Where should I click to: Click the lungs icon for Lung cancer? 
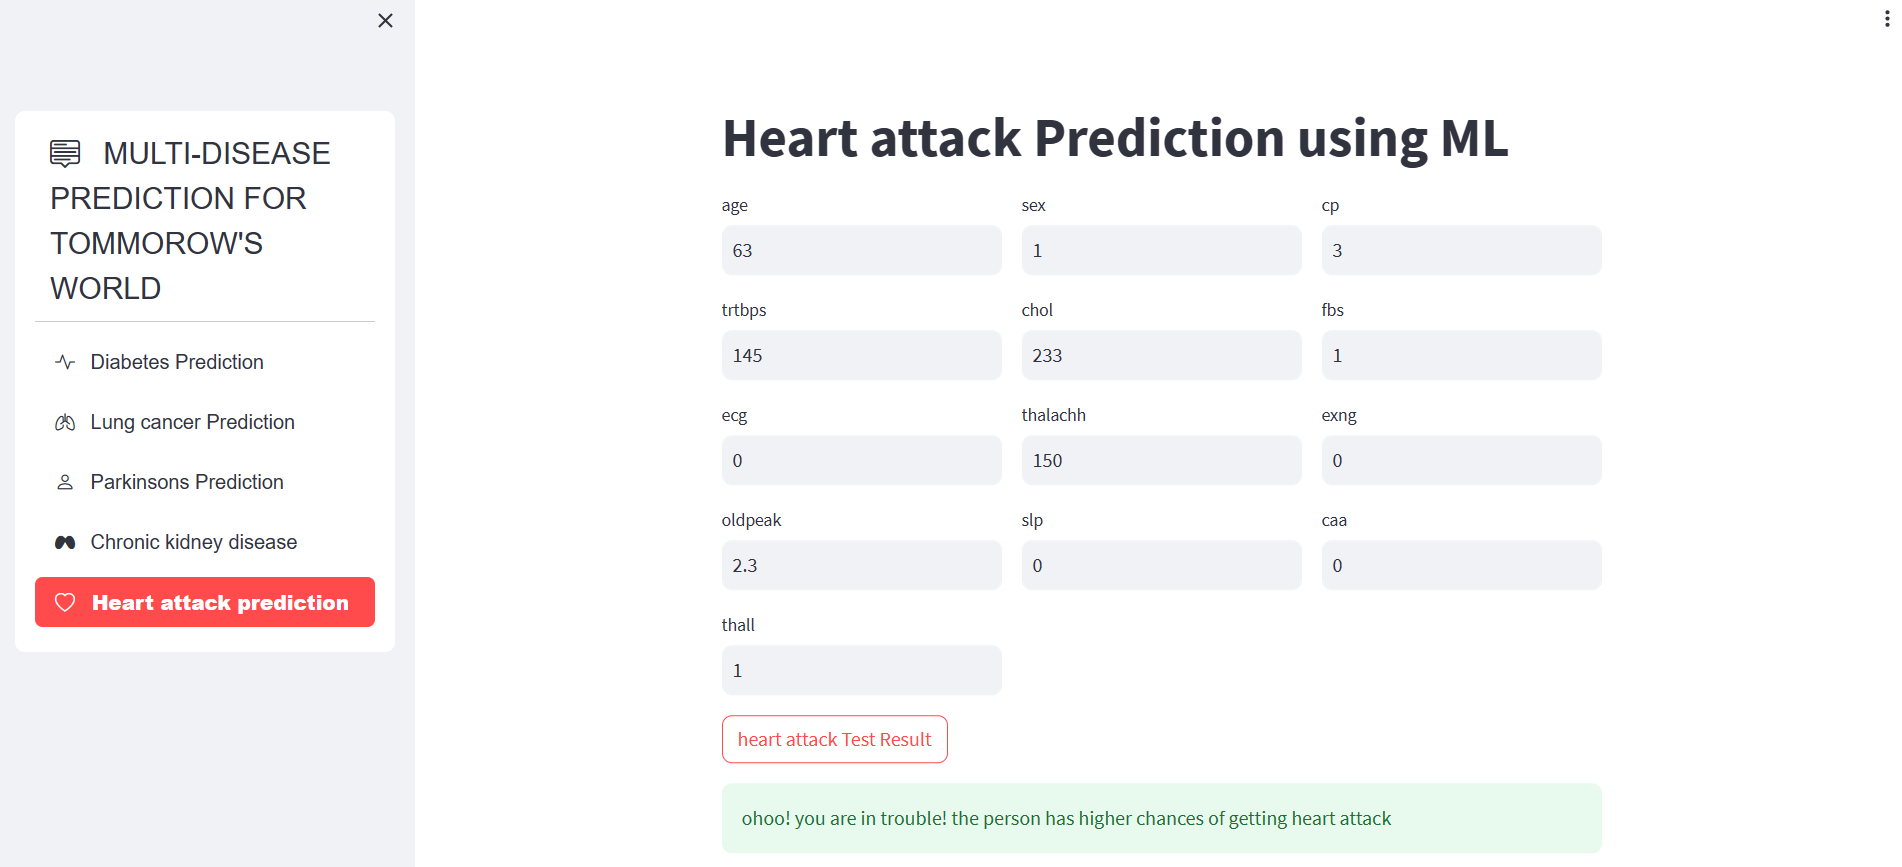[65, 422]
